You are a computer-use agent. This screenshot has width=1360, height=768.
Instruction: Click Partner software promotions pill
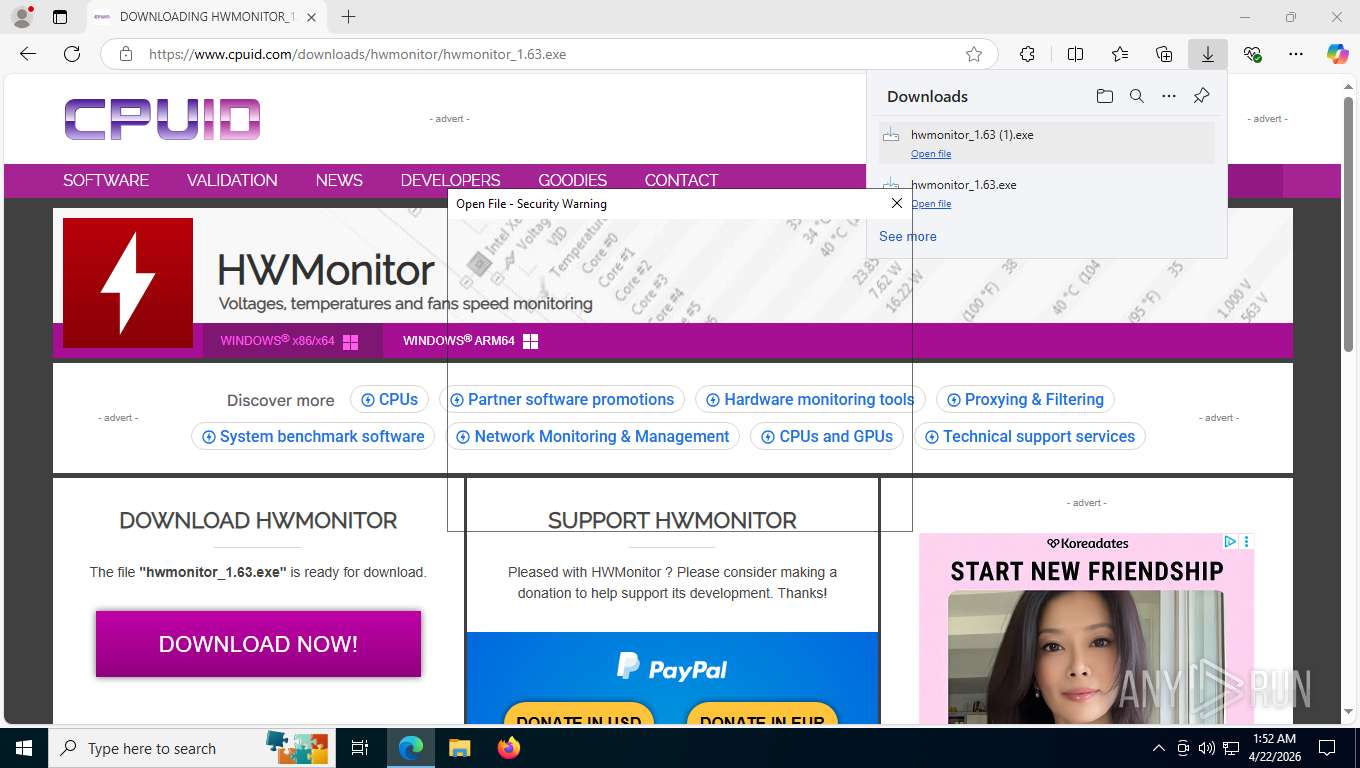(562, 399)
